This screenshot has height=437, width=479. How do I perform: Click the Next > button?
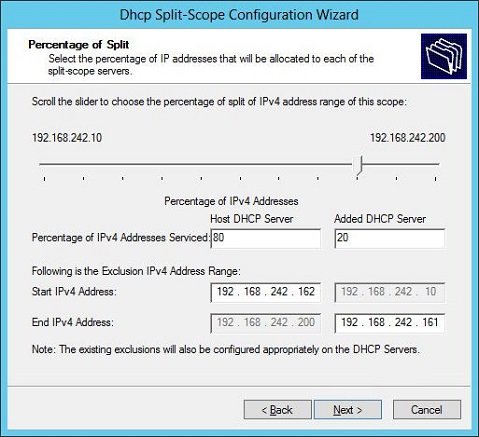(348, 410)
